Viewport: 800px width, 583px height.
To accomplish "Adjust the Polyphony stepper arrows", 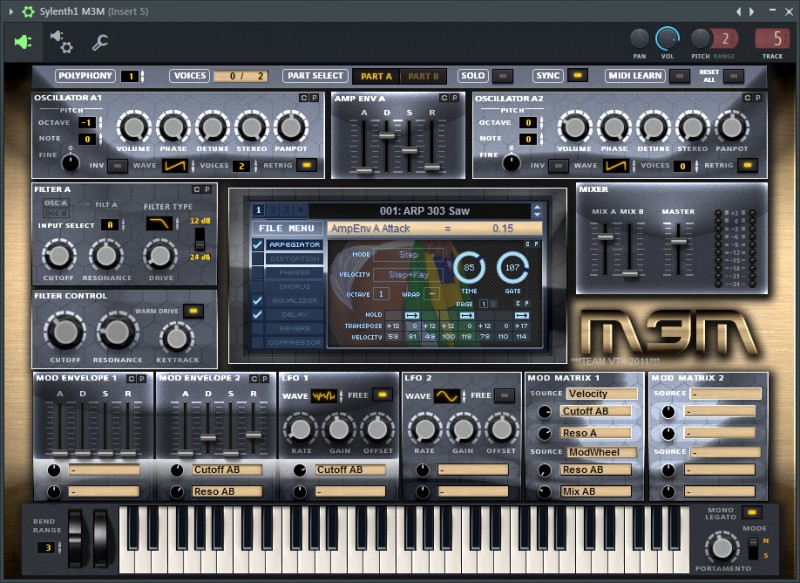I will (142, 76).
